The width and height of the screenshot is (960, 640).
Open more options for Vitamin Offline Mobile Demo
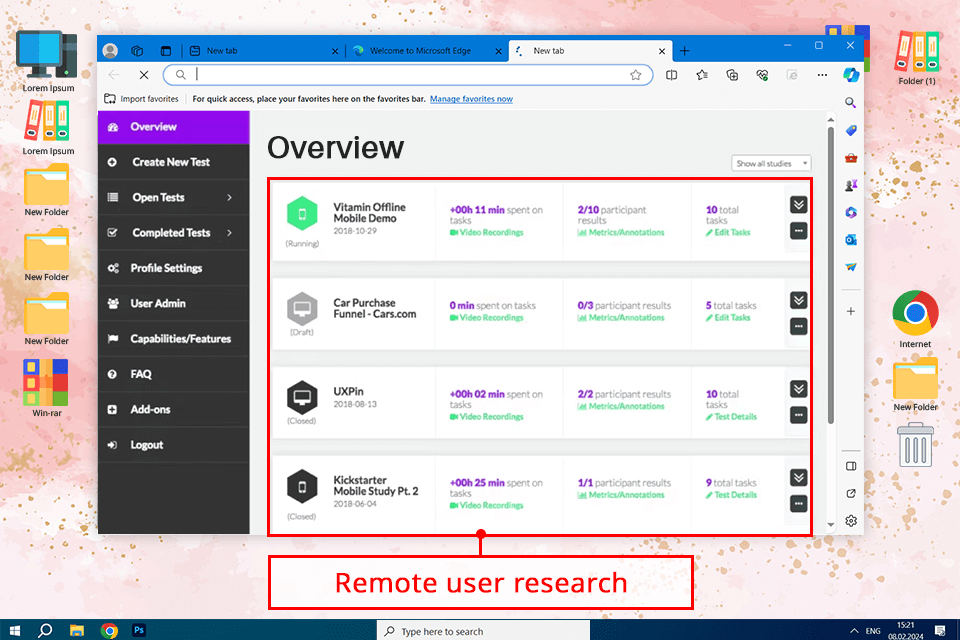pos(798,231)
